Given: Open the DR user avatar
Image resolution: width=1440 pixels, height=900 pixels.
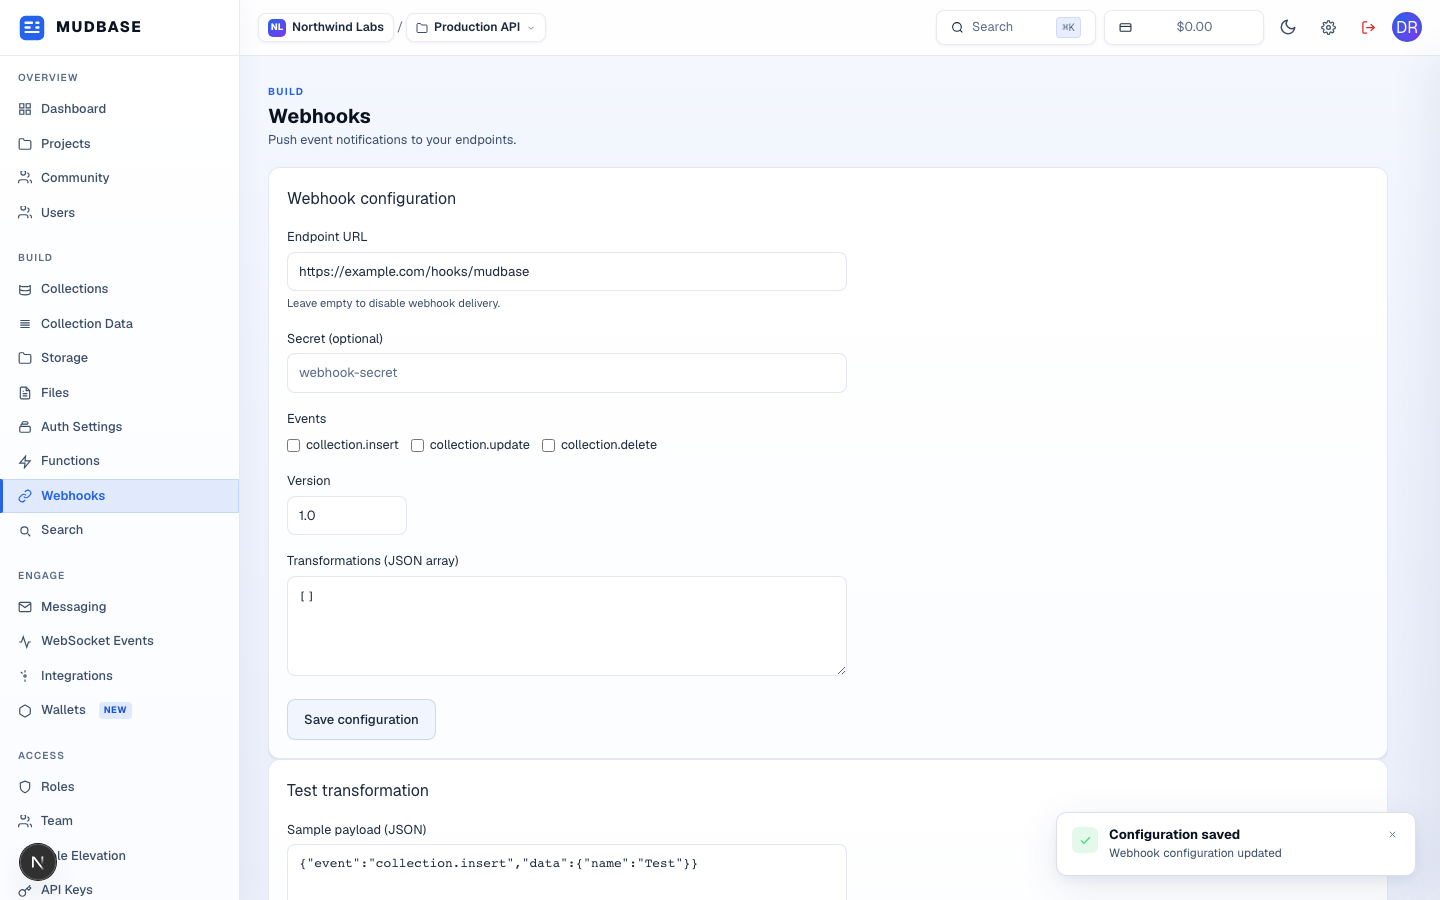Looking at the screenshot, I should 1407,27.
